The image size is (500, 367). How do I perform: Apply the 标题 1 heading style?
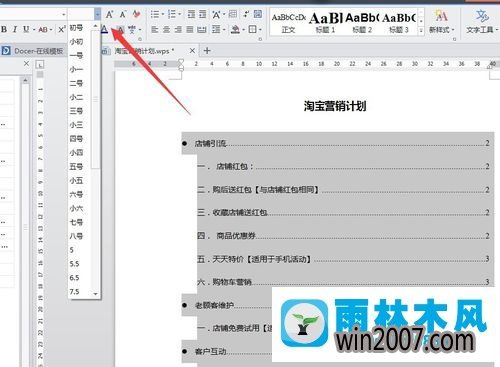click(x=325, y=22)
